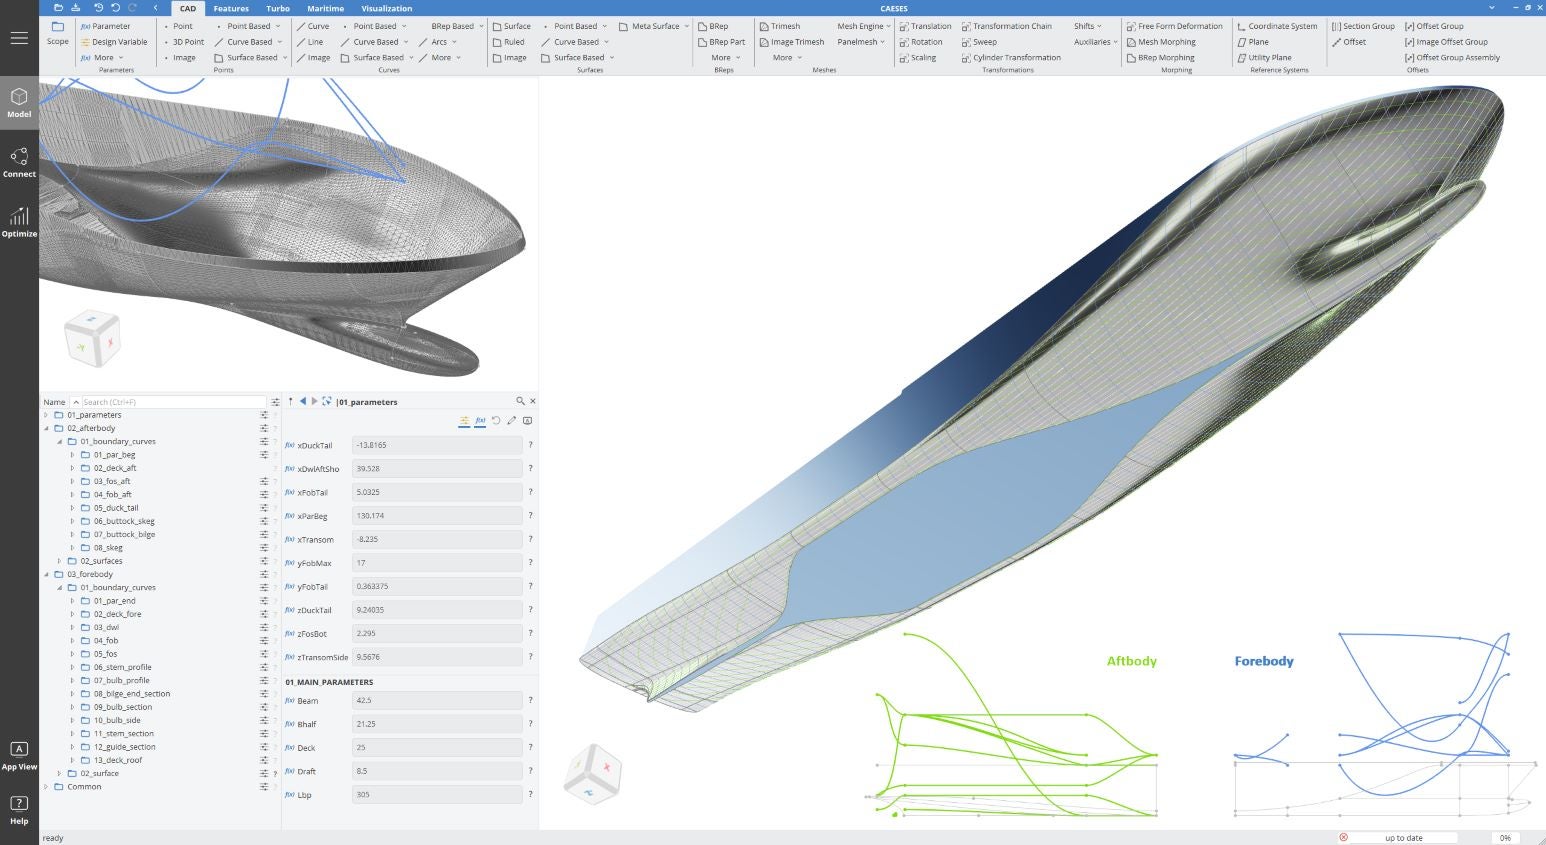The image size is (1546, 845).
Task: Click the Scope folder icon
Action: click(58, 27)
